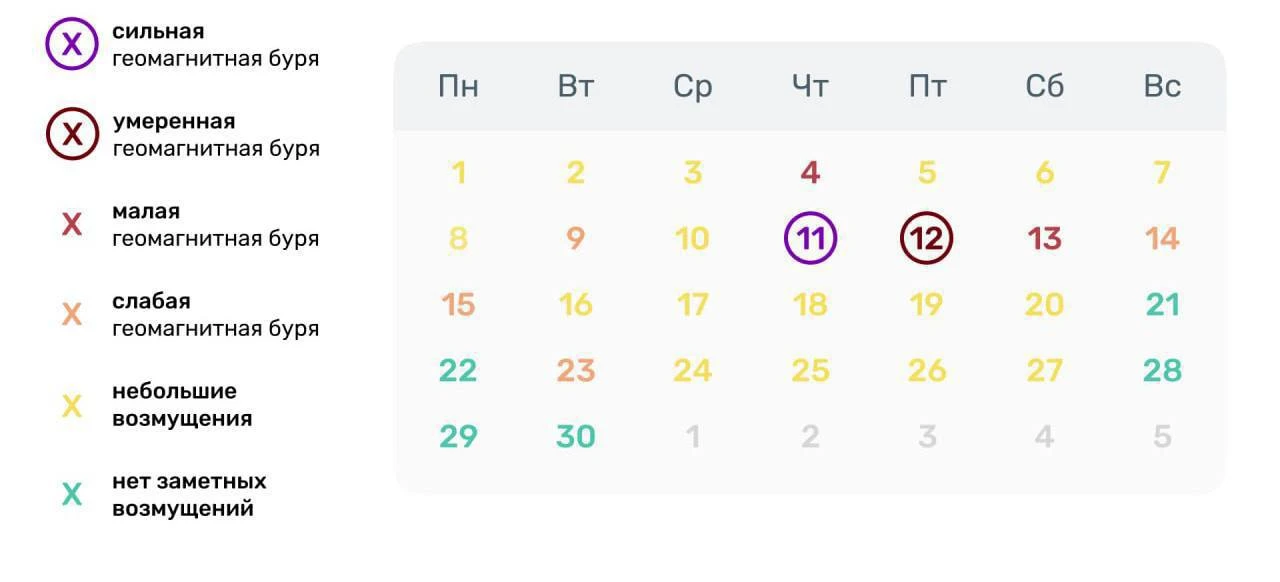Click red date 4 in calendar
The width and height of the screenshot is (1280, 582).
tap(810, 173)
